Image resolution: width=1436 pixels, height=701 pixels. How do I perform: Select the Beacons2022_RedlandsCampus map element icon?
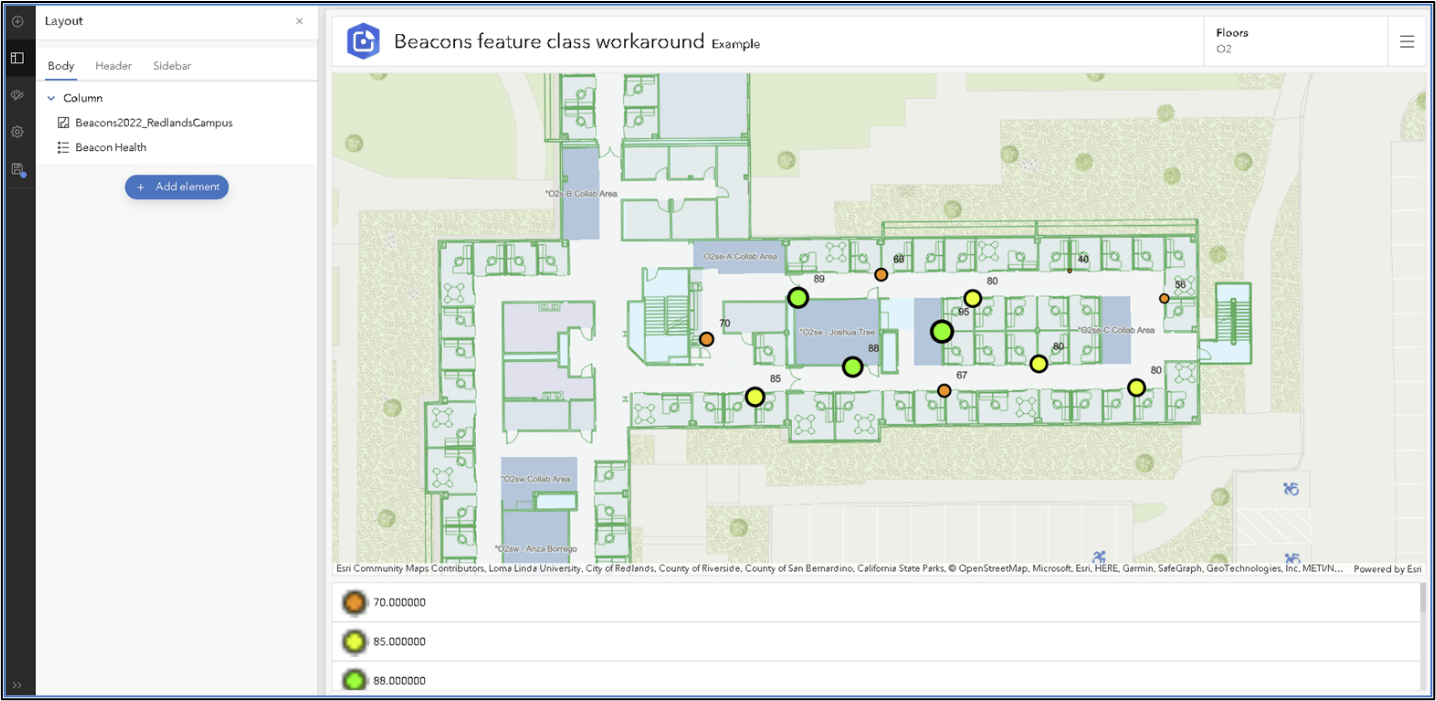point(62,123)
